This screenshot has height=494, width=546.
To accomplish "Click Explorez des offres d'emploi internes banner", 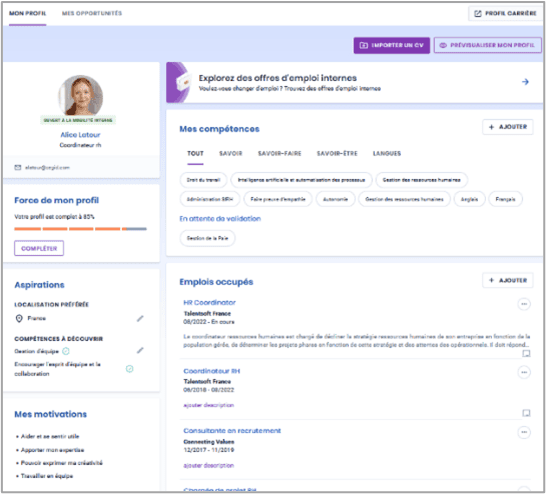I will click(x=354, y=83).
